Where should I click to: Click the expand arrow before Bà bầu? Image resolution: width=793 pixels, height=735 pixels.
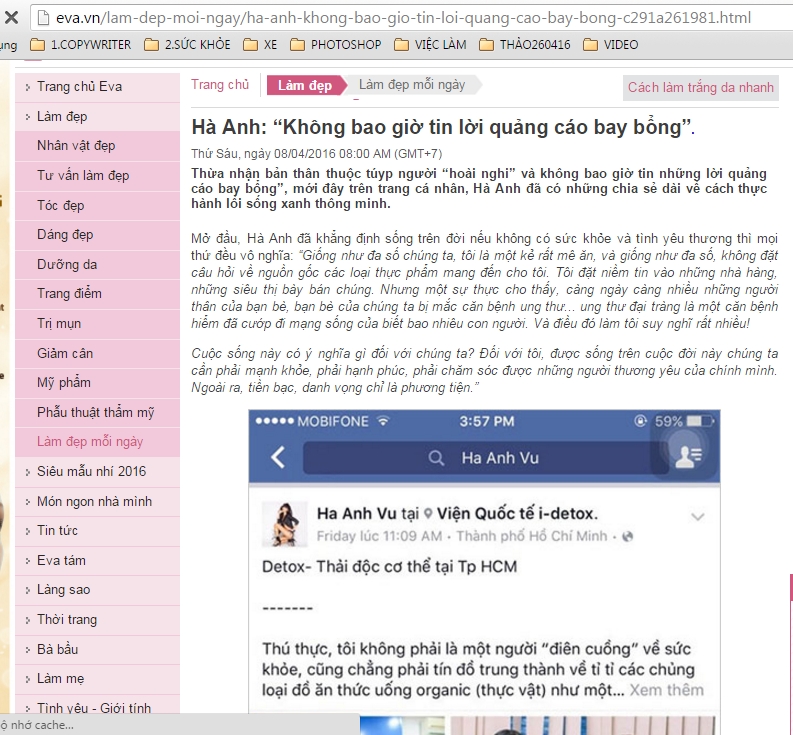[28, 650]
